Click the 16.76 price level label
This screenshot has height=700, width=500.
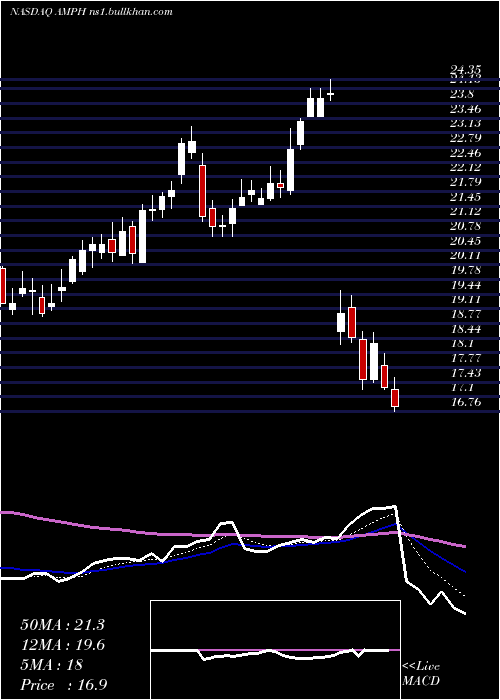pyautogui.click(x=465, y=402)
